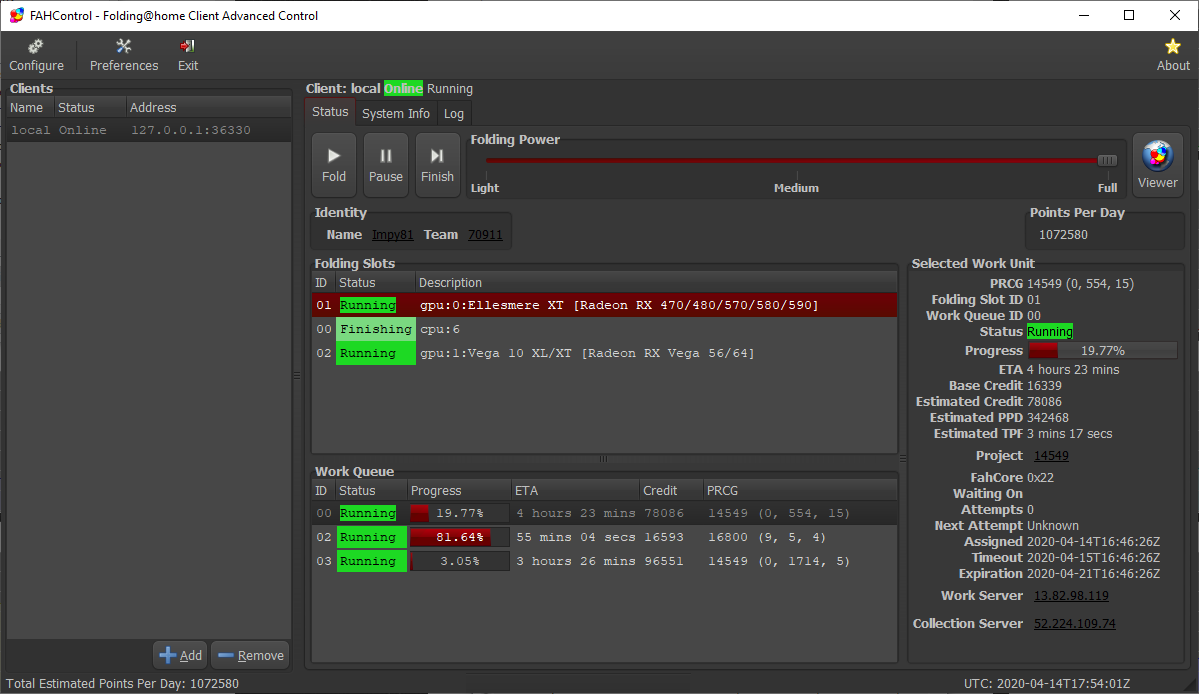
Task: Select the local client row
Action: click(x=149, y=130)
